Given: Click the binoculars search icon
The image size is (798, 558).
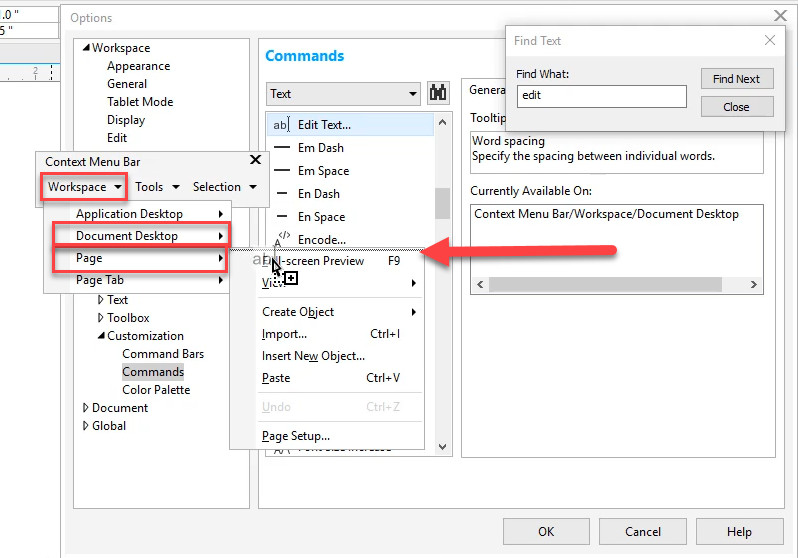Looking at the screenshot, I should (x=438, y=93).
